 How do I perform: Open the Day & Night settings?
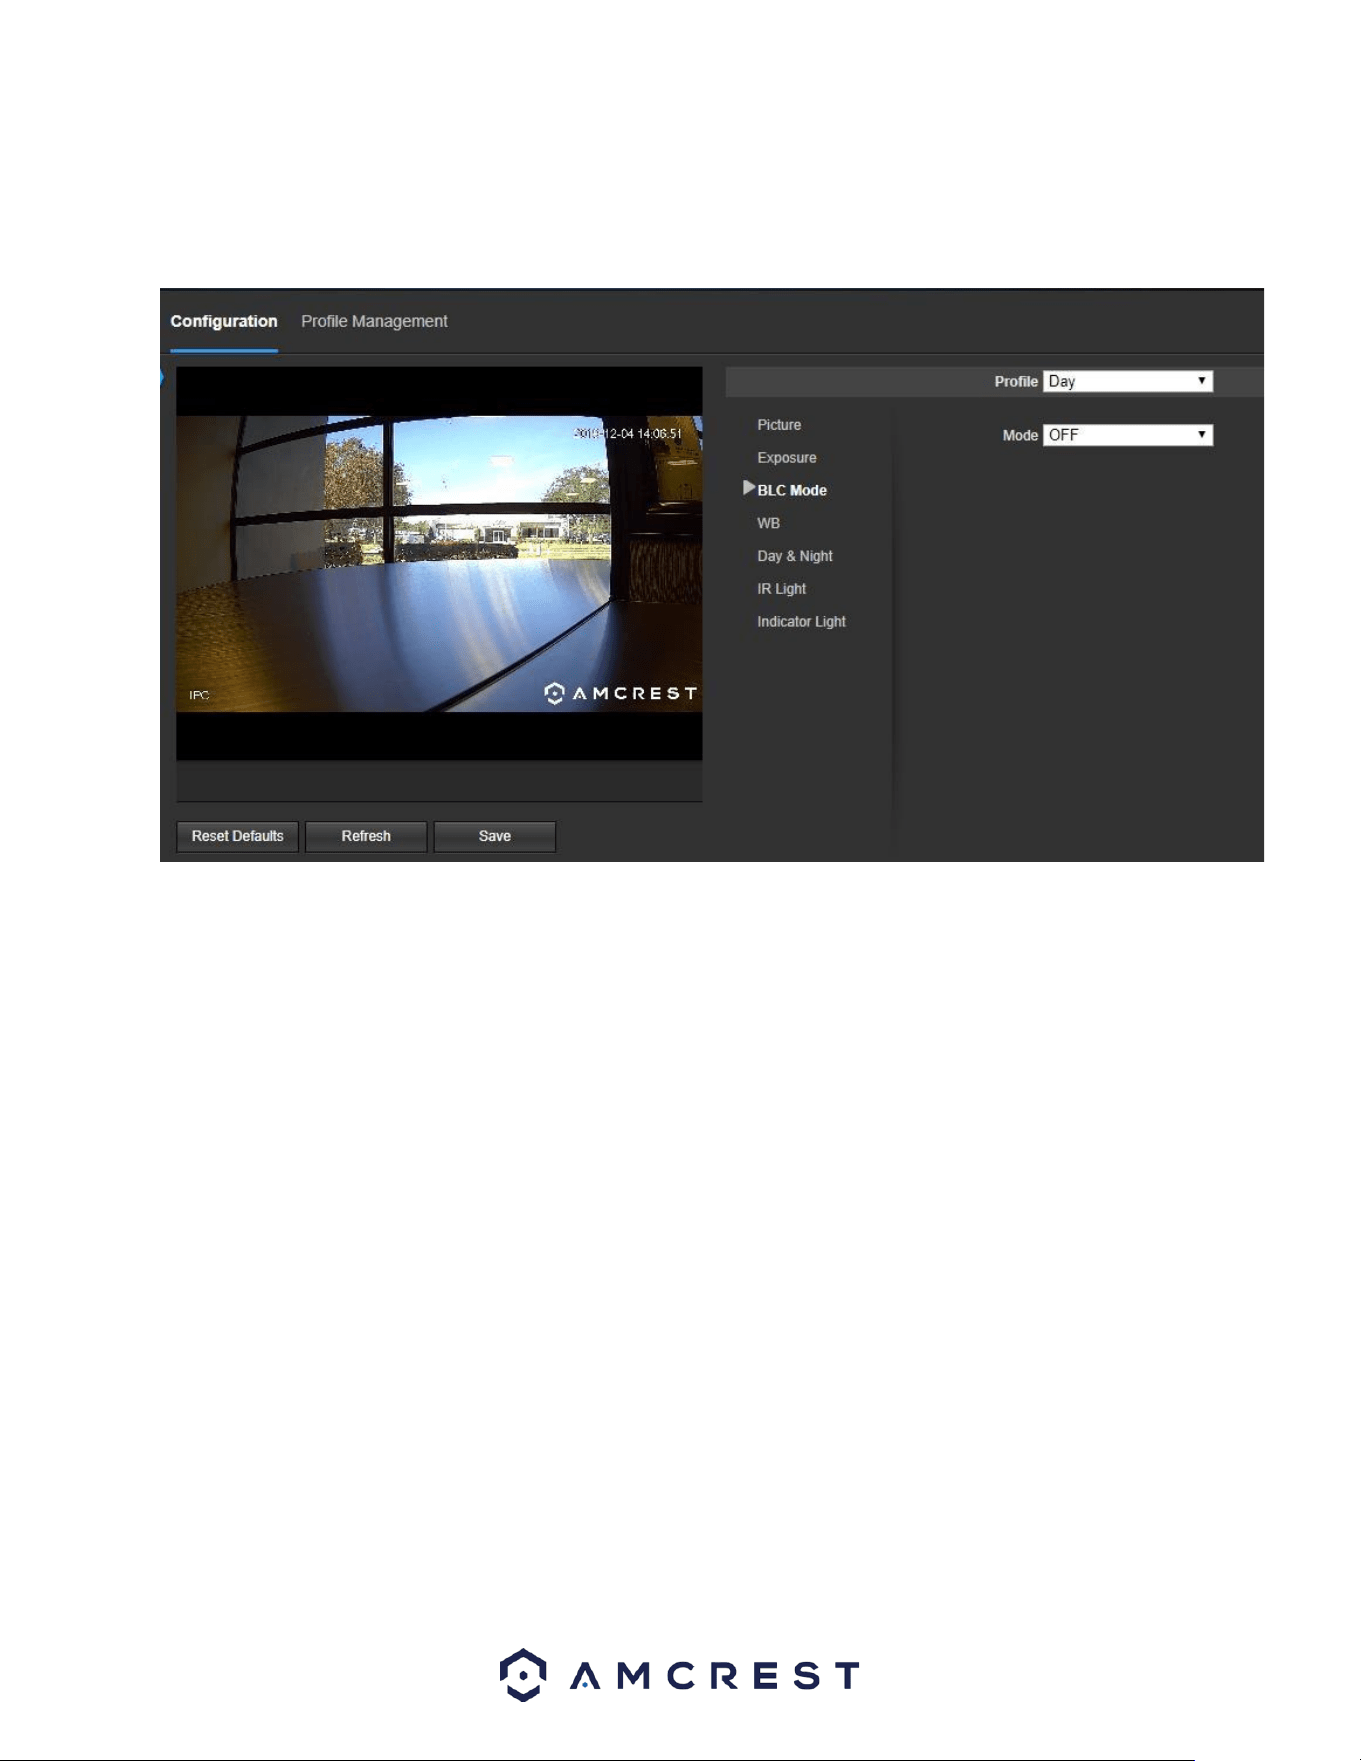(x=795, y=556)
